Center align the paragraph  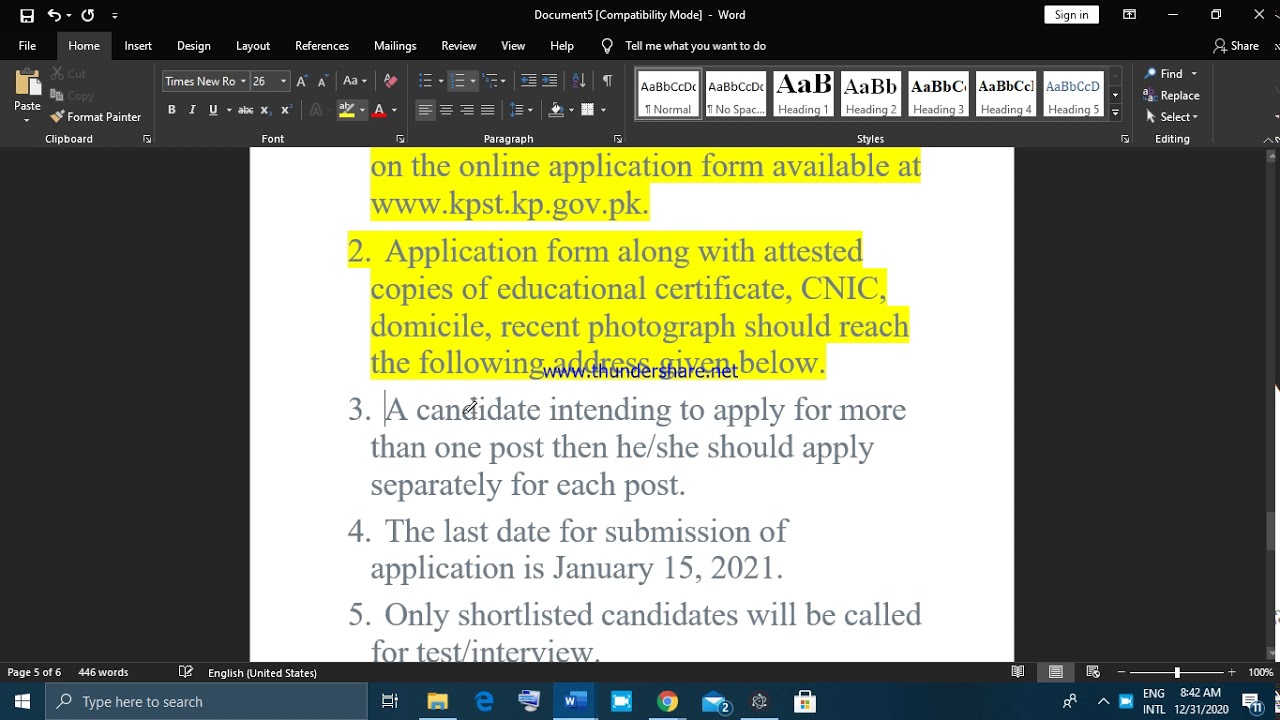[446, 110]
